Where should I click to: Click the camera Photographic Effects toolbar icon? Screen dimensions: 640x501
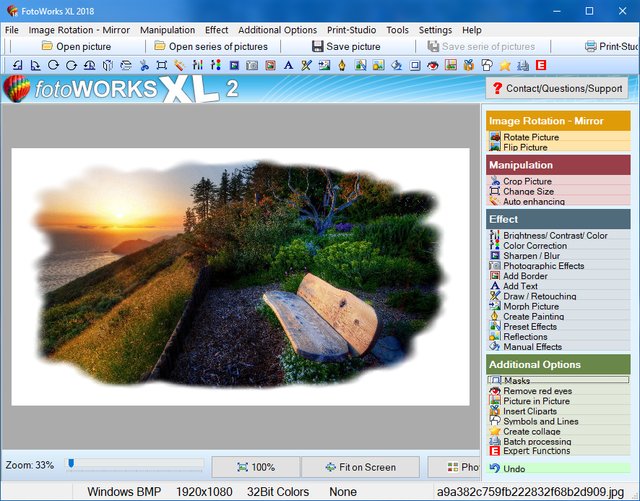click(x=252, y=65)
